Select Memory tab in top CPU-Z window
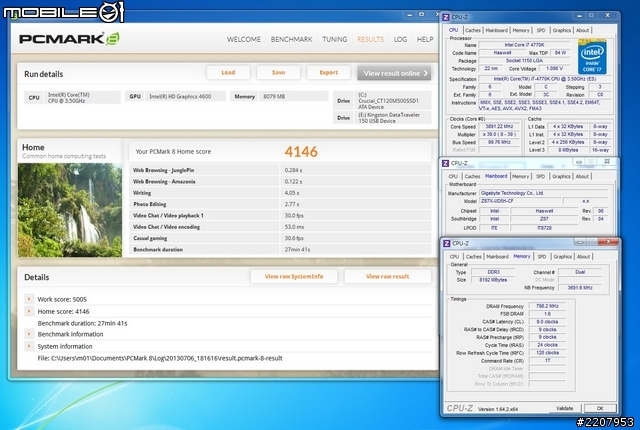 pyautogui.click(x=521, y=31)
